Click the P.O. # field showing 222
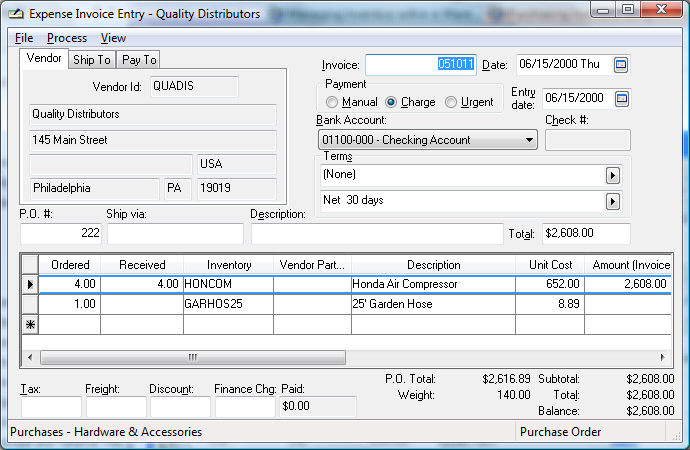Viewport: 690px width, 450px height. 61,233
